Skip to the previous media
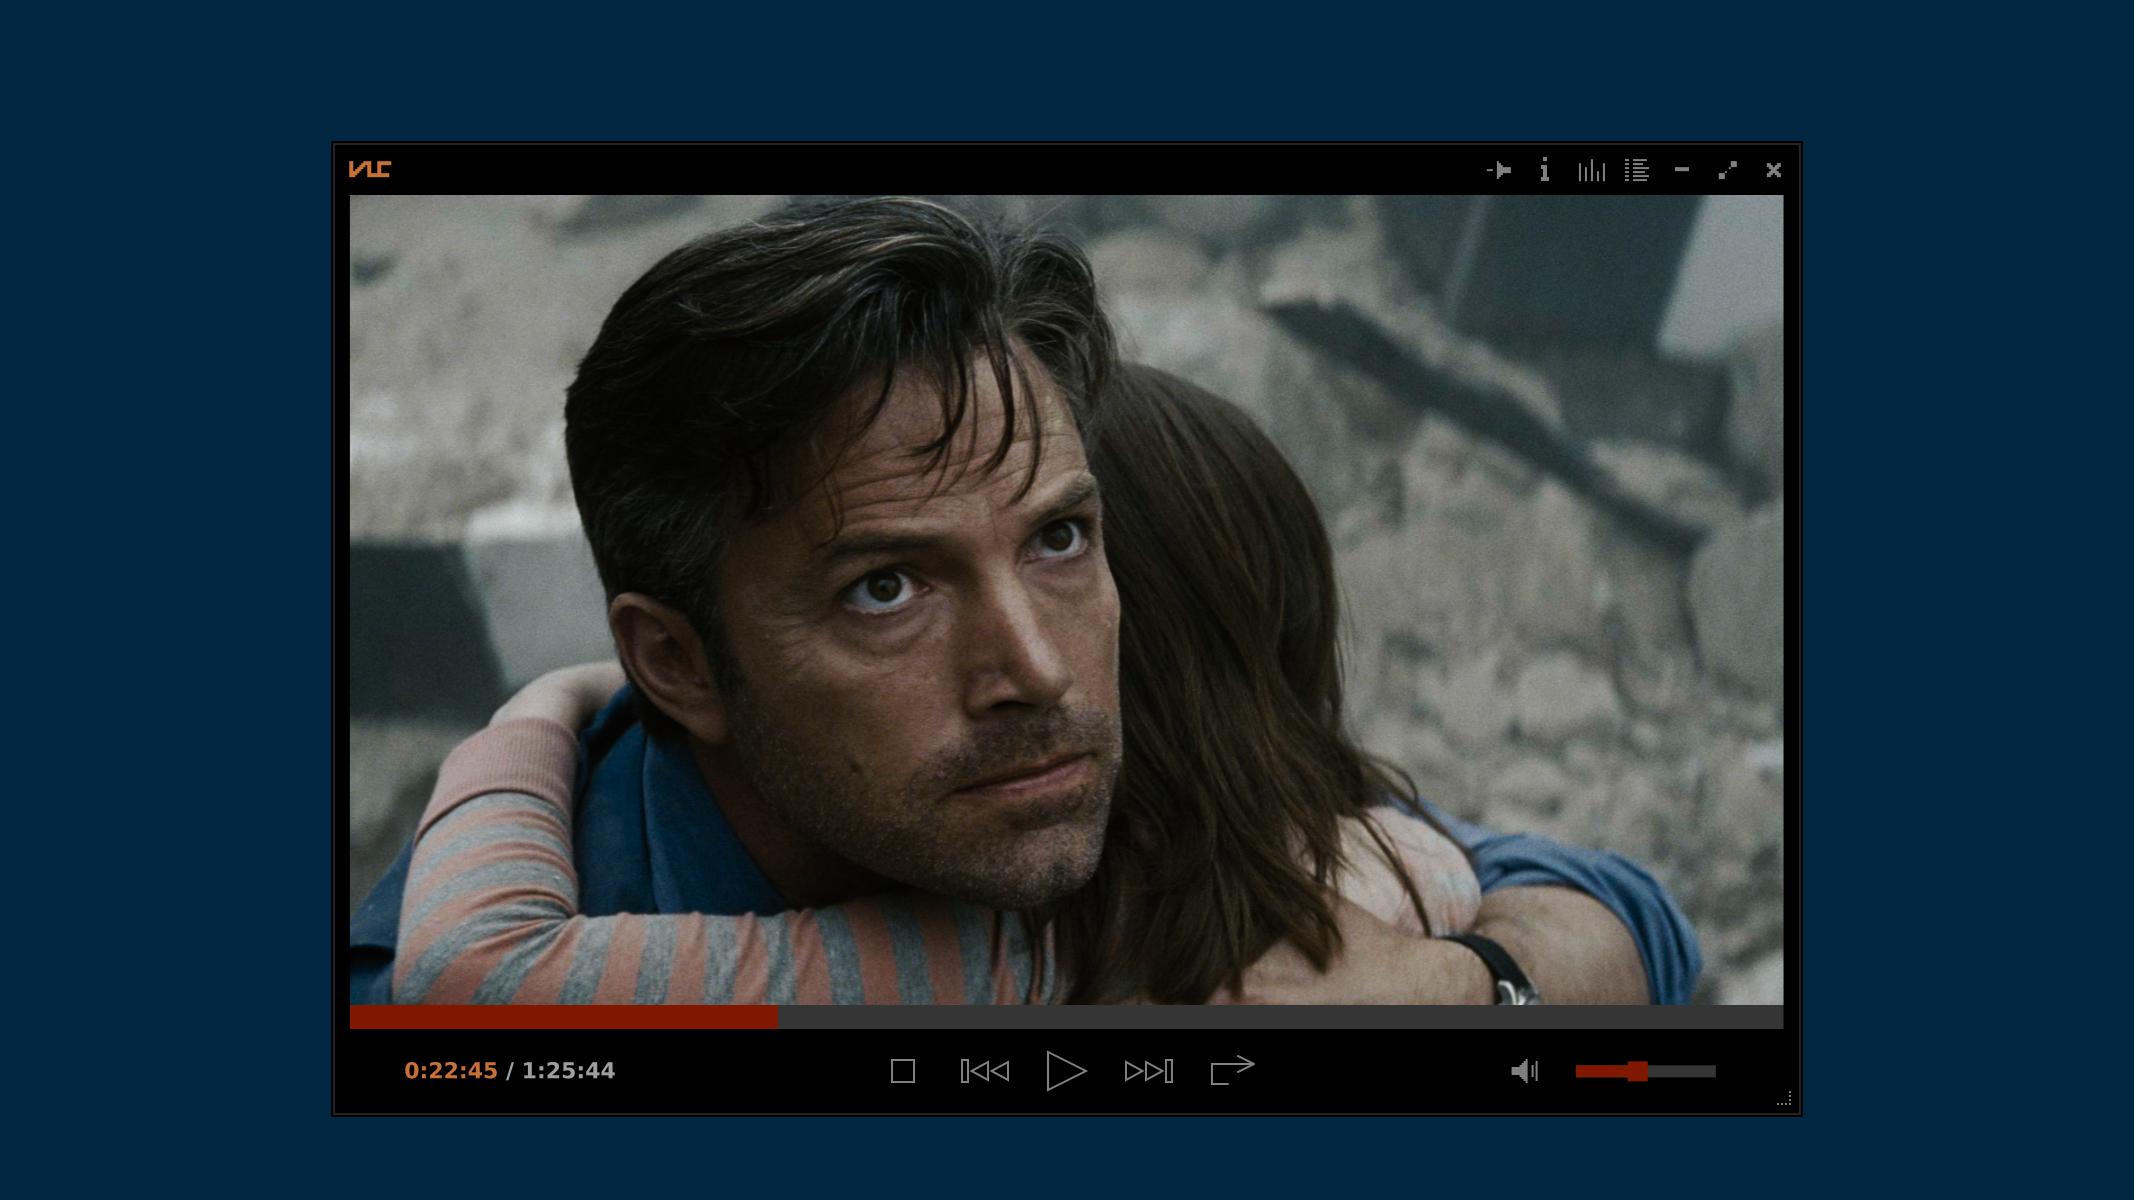Viewport: 2134px width, 1200px height. pos(985,1070)
